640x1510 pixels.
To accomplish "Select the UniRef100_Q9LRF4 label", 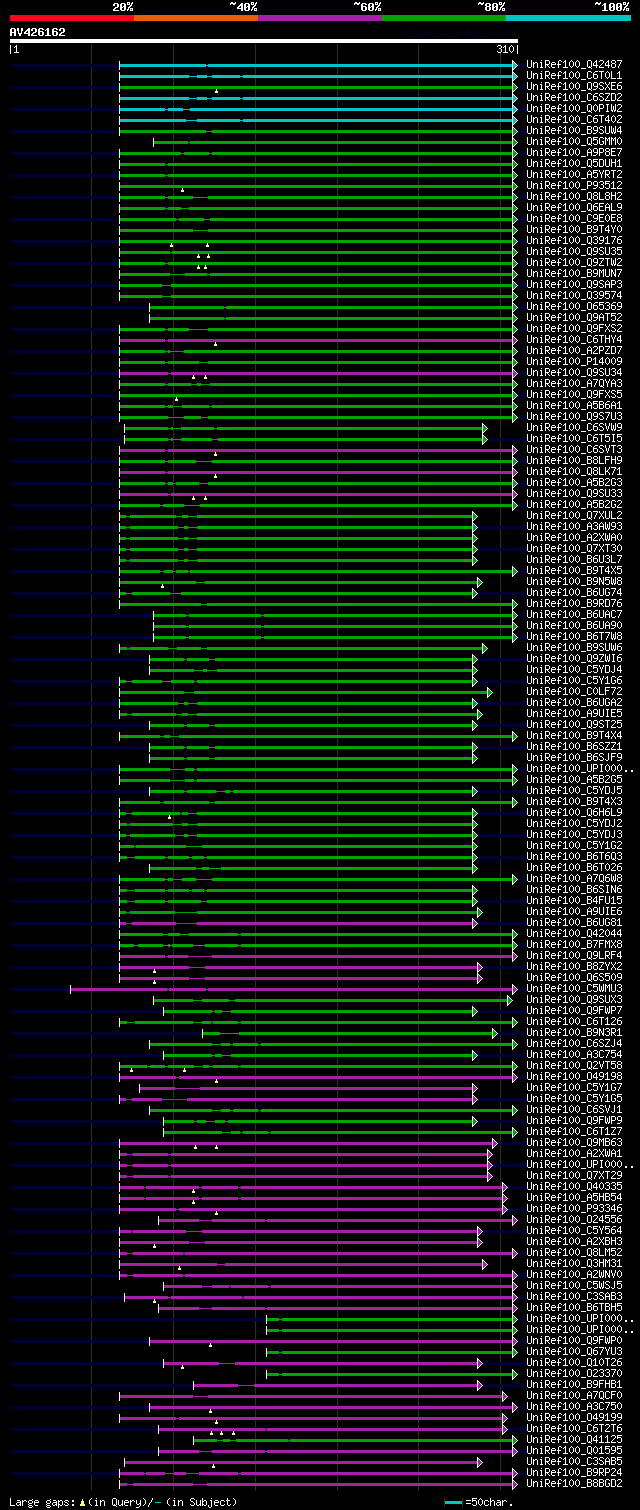I will 574,955.
